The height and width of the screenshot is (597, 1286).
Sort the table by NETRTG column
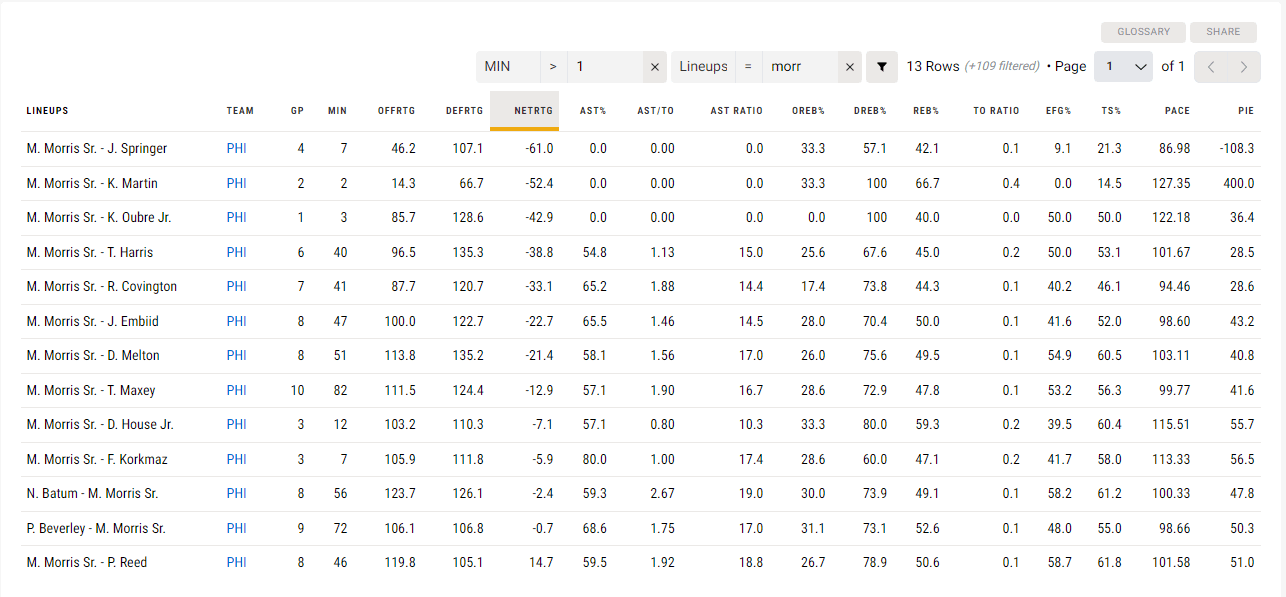click(533, 111)
